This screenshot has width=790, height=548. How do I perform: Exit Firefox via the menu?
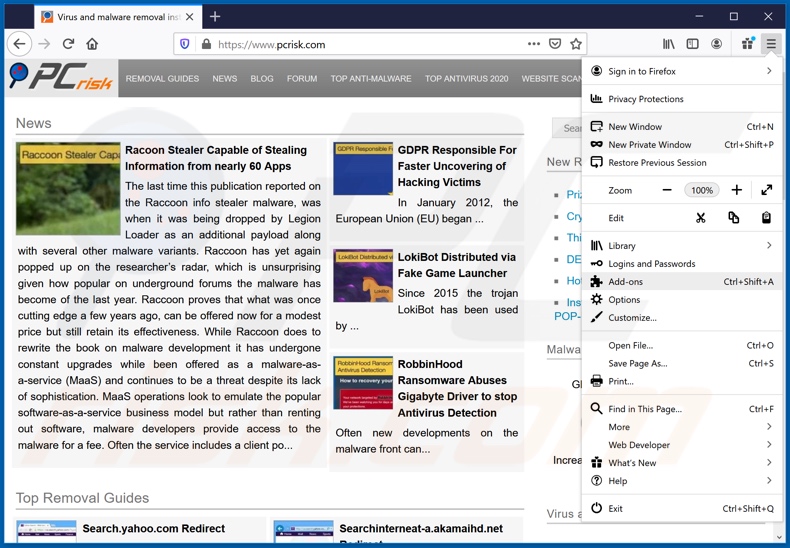pyautogui.click(x=682, y=509)
